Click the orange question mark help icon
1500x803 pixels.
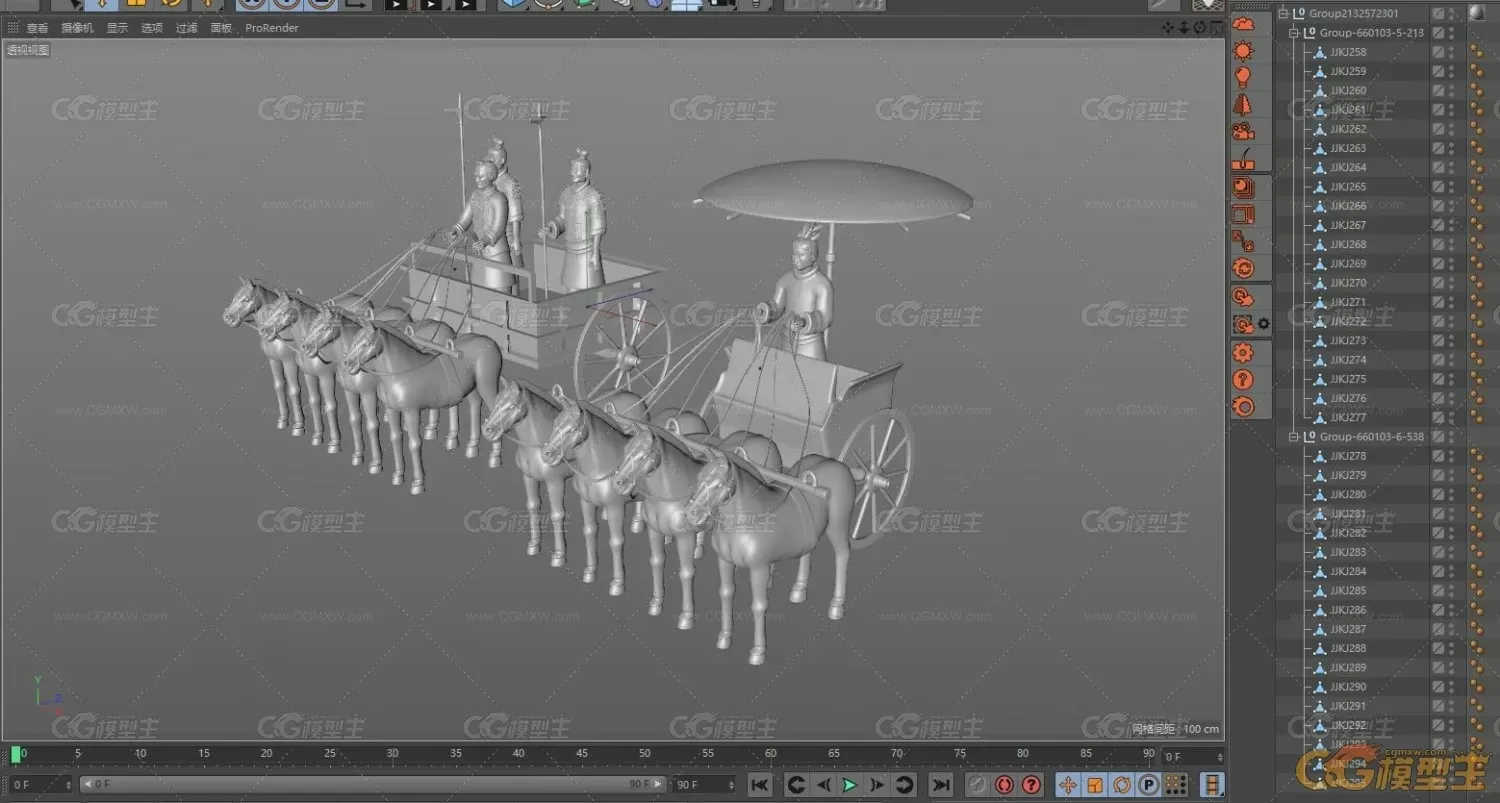point(1243,379)
